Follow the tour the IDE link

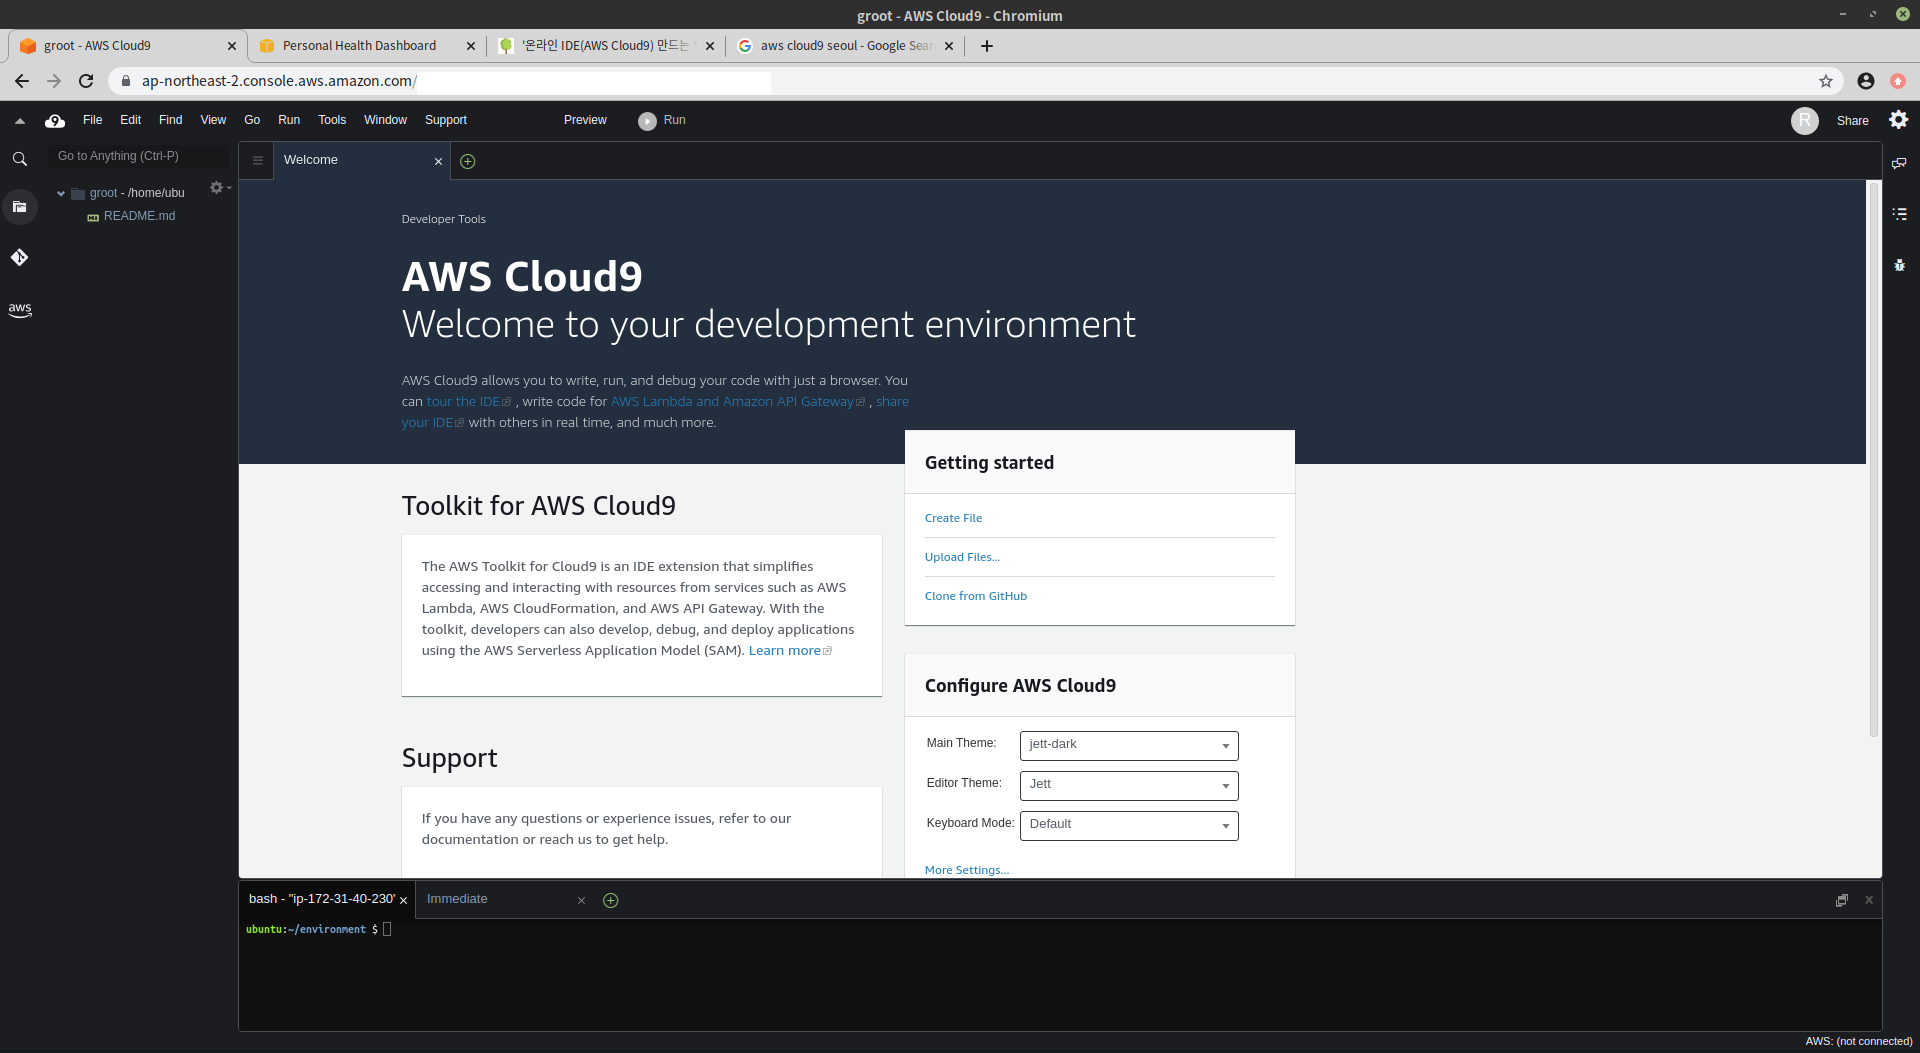tap(468, 402)
